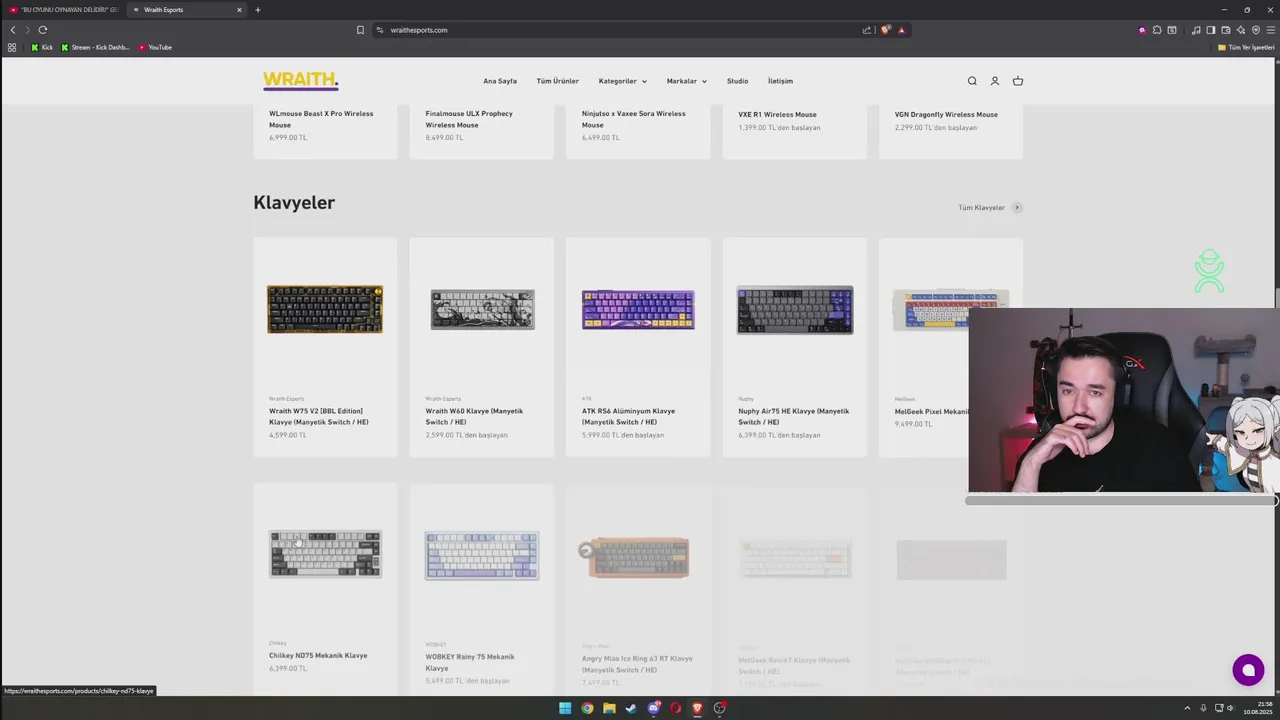Open the apps grid in bookmarks bar
The image size is (1280, 720).
point(12,47)
